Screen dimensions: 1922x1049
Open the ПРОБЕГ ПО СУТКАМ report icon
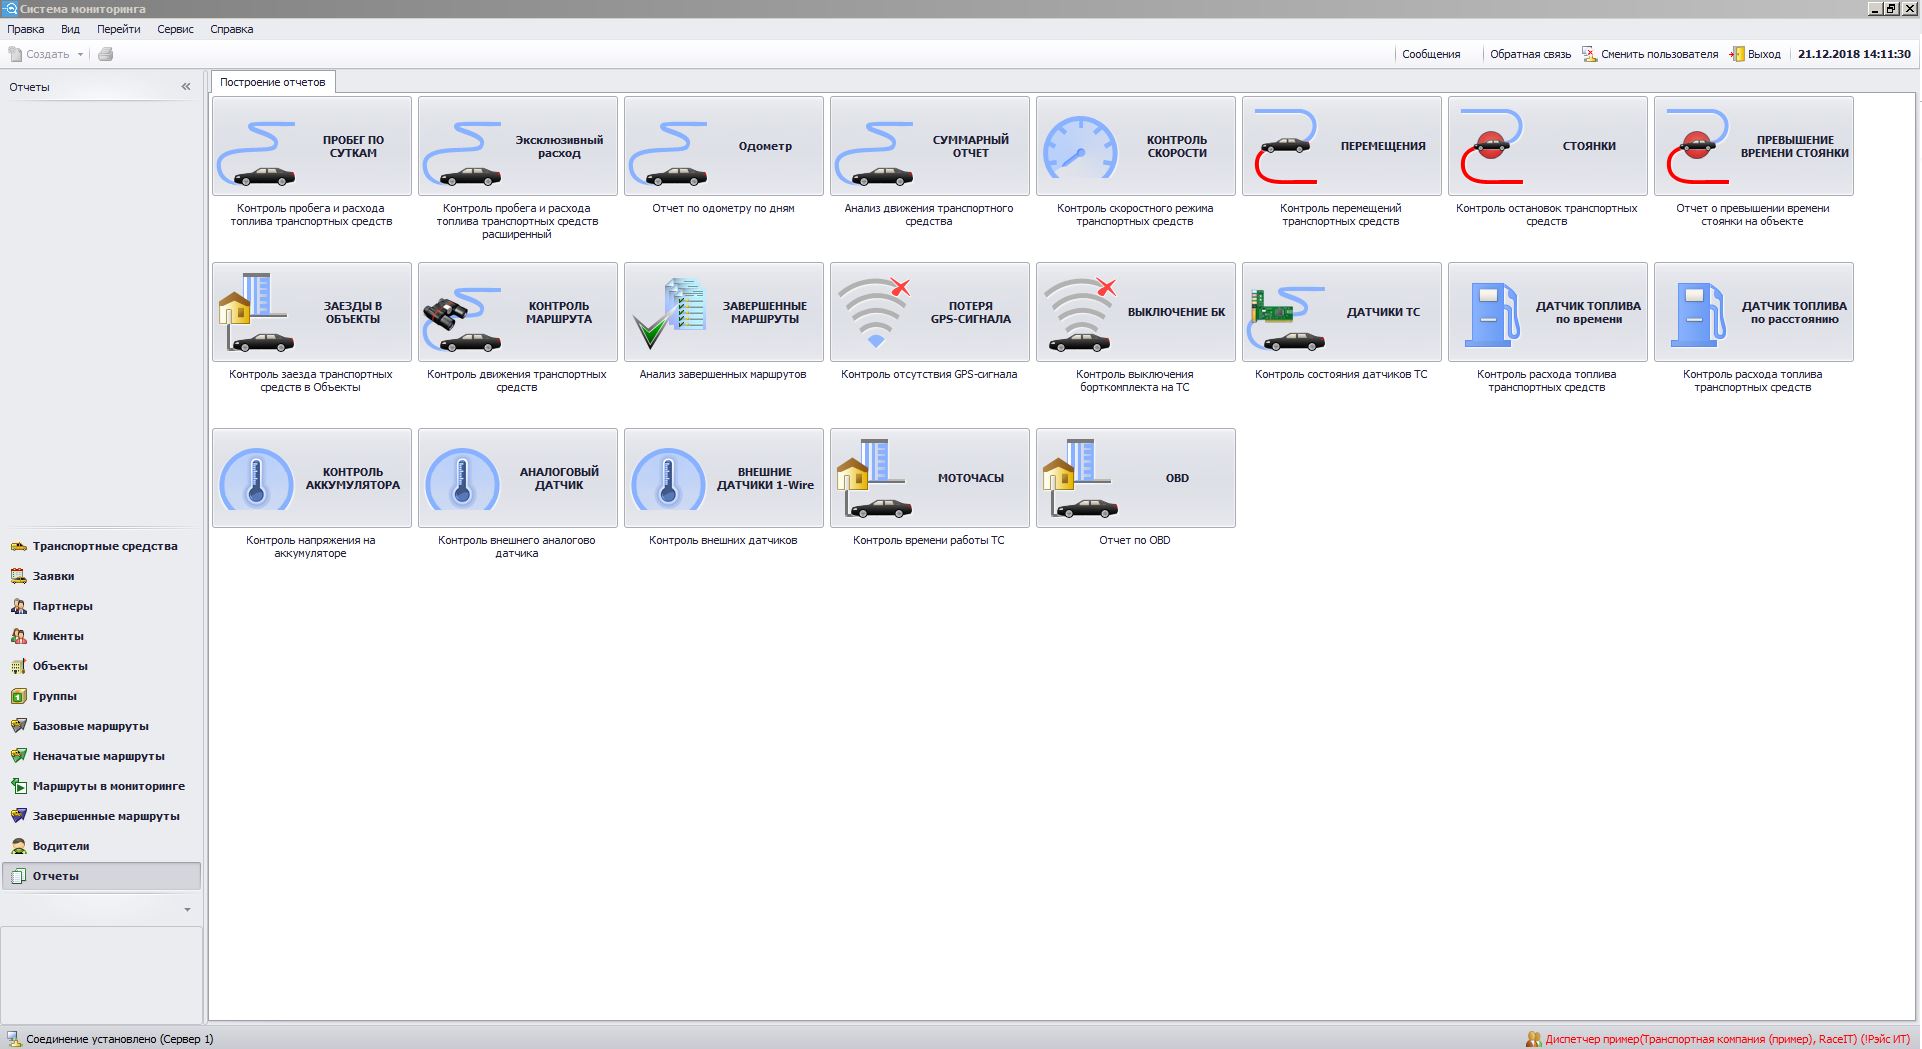pos(312,146)
